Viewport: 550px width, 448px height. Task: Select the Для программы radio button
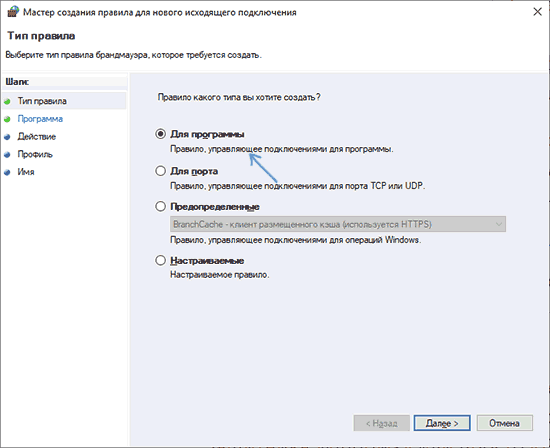tap(160, 134)
